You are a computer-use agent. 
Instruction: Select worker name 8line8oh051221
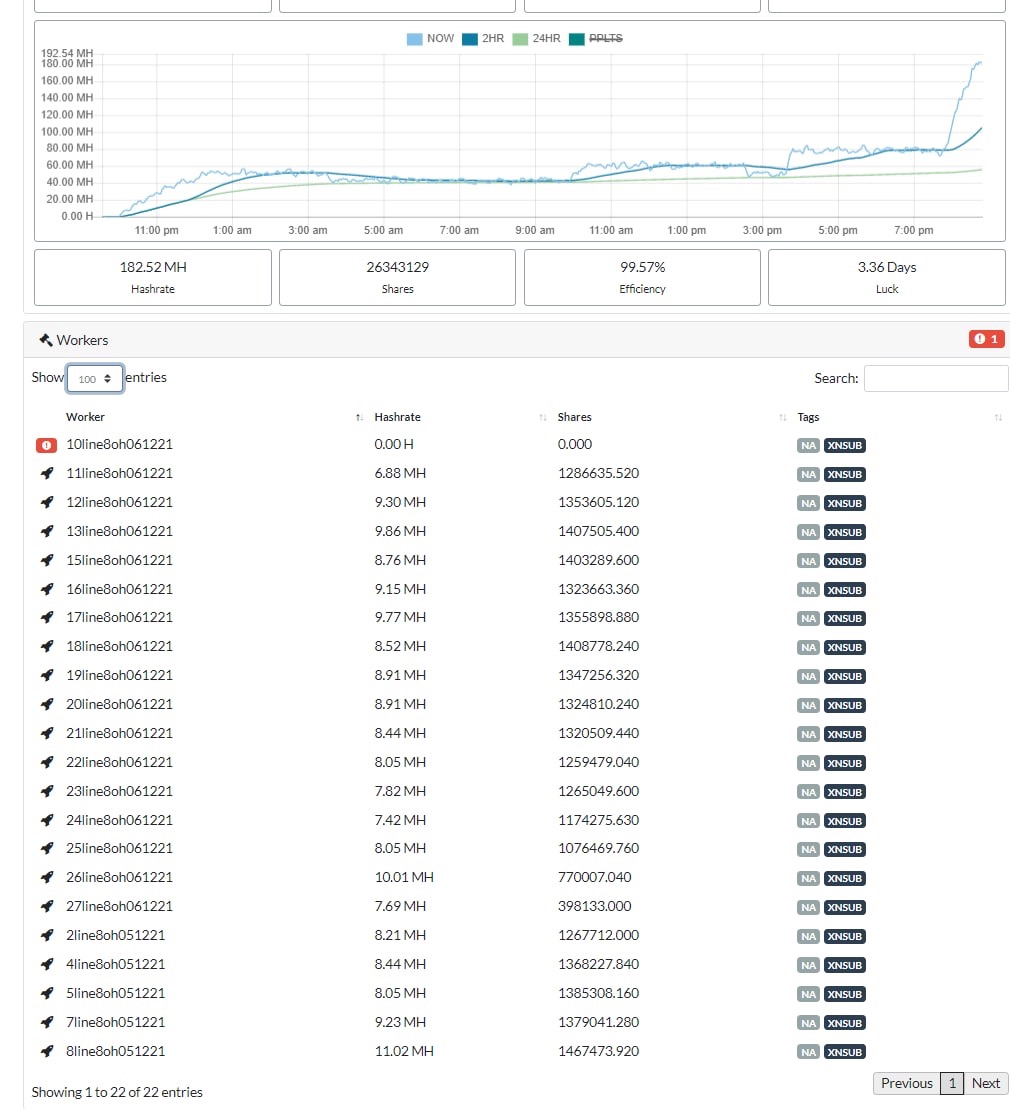pos(115,1052)
